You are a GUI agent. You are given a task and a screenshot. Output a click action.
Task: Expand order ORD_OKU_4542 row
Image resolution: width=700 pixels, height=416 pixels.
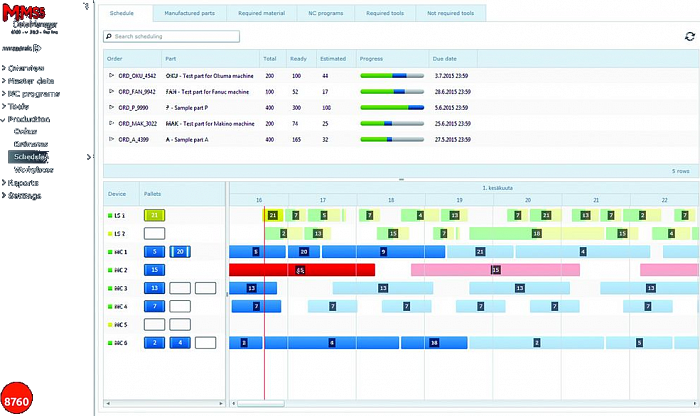tap(111, 75)
